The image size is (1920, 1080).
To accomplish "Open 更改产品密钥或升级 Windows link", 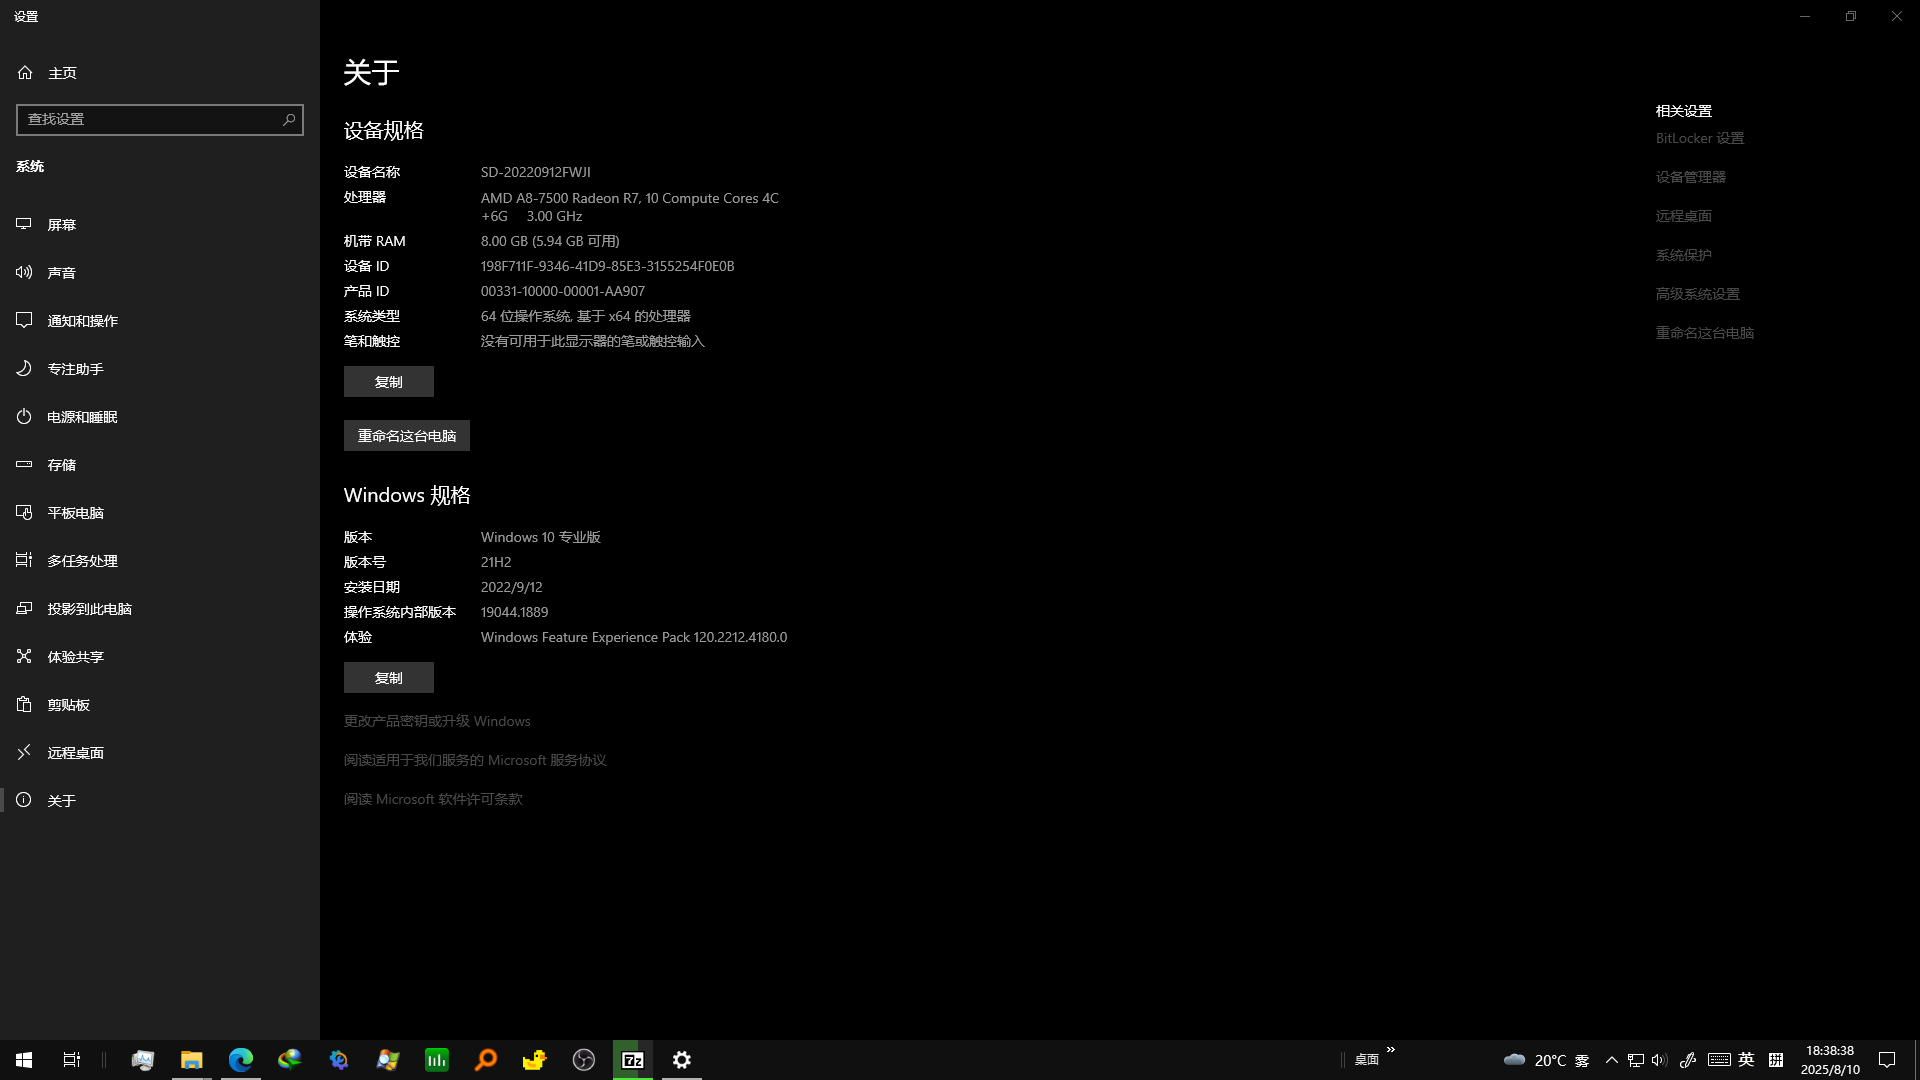I will coord(437,721).
